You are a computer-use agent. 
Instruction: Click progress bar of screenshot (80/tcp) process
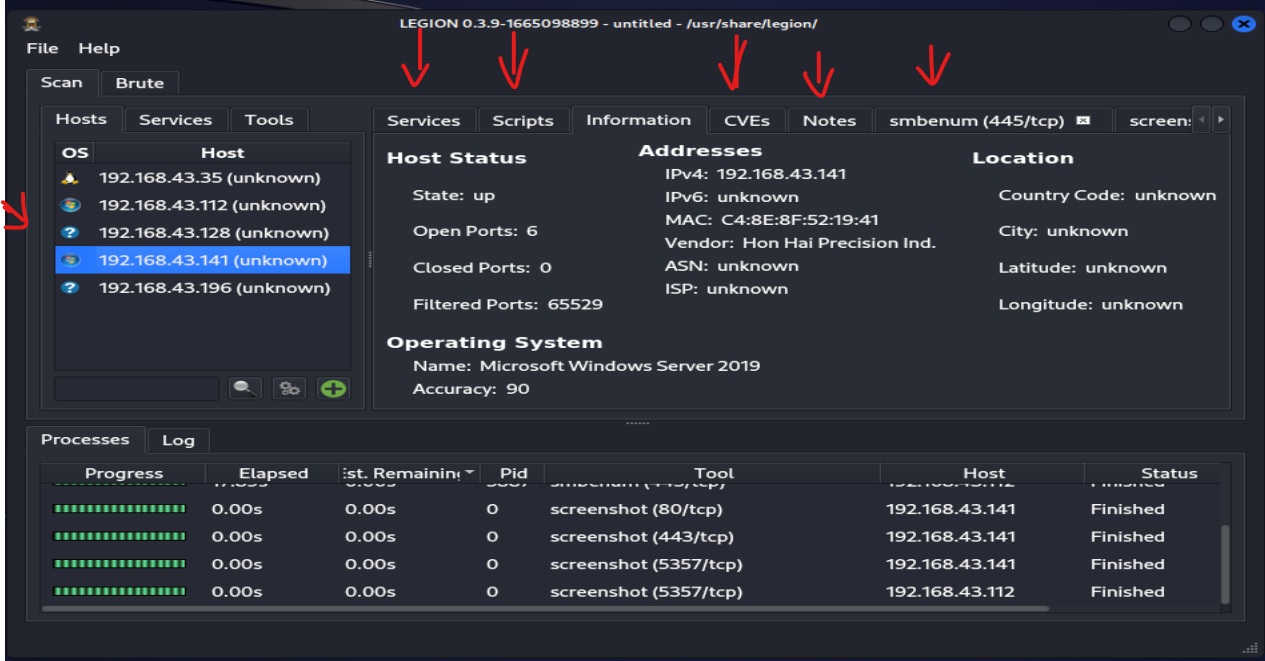coord(119,509)
